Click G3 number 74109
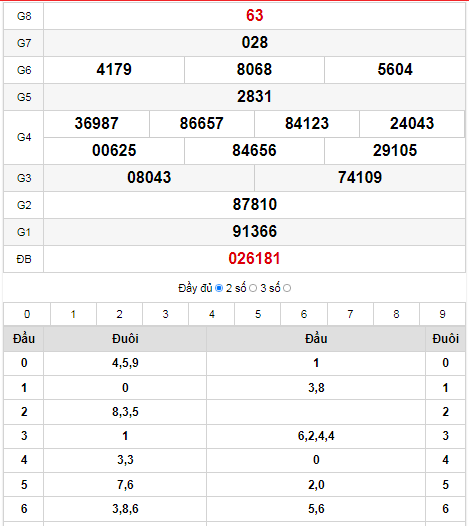The width and height of the screenshot is (469, 526). pos(360,177)
